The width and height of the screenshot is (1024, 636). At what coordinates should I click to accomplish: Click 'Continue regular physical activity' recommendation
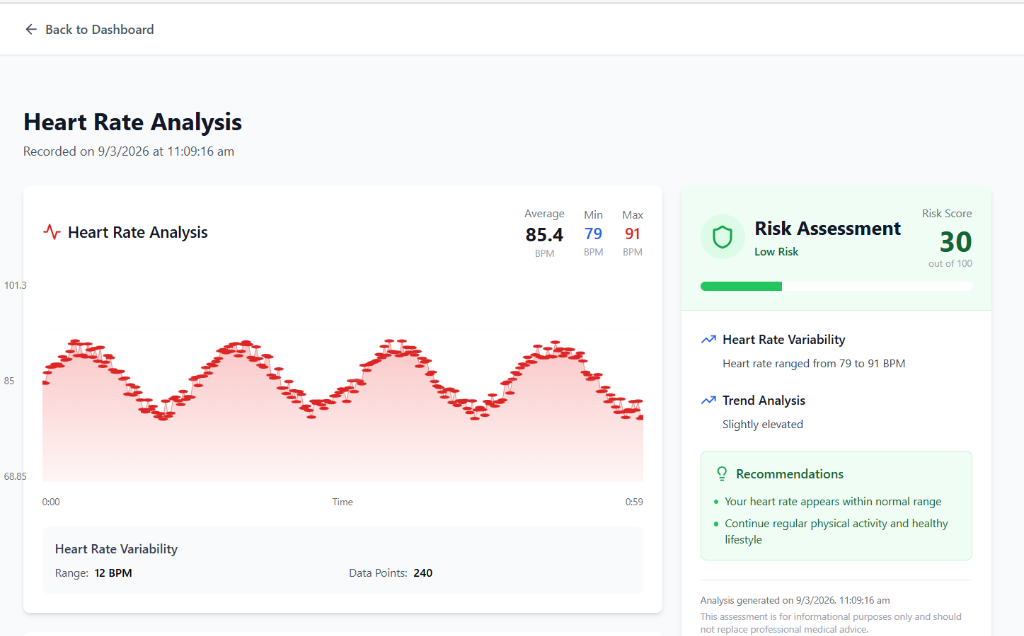[836, 531]
